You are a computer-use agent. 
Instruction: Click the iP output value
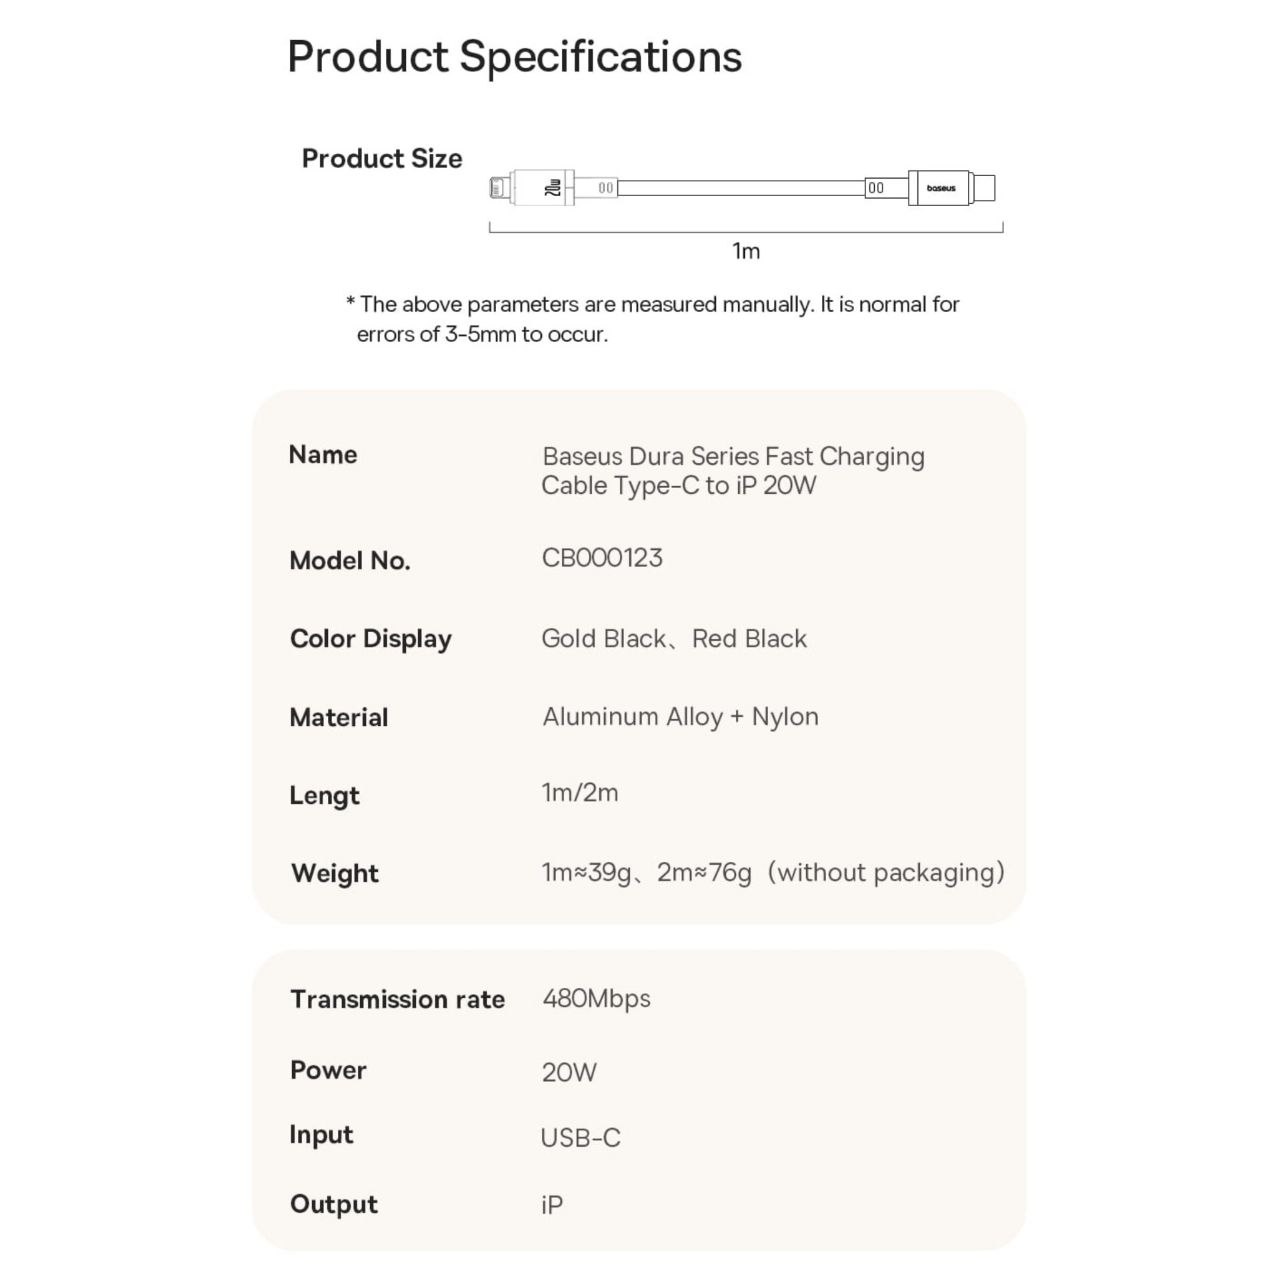click(x=552, y=1205)
